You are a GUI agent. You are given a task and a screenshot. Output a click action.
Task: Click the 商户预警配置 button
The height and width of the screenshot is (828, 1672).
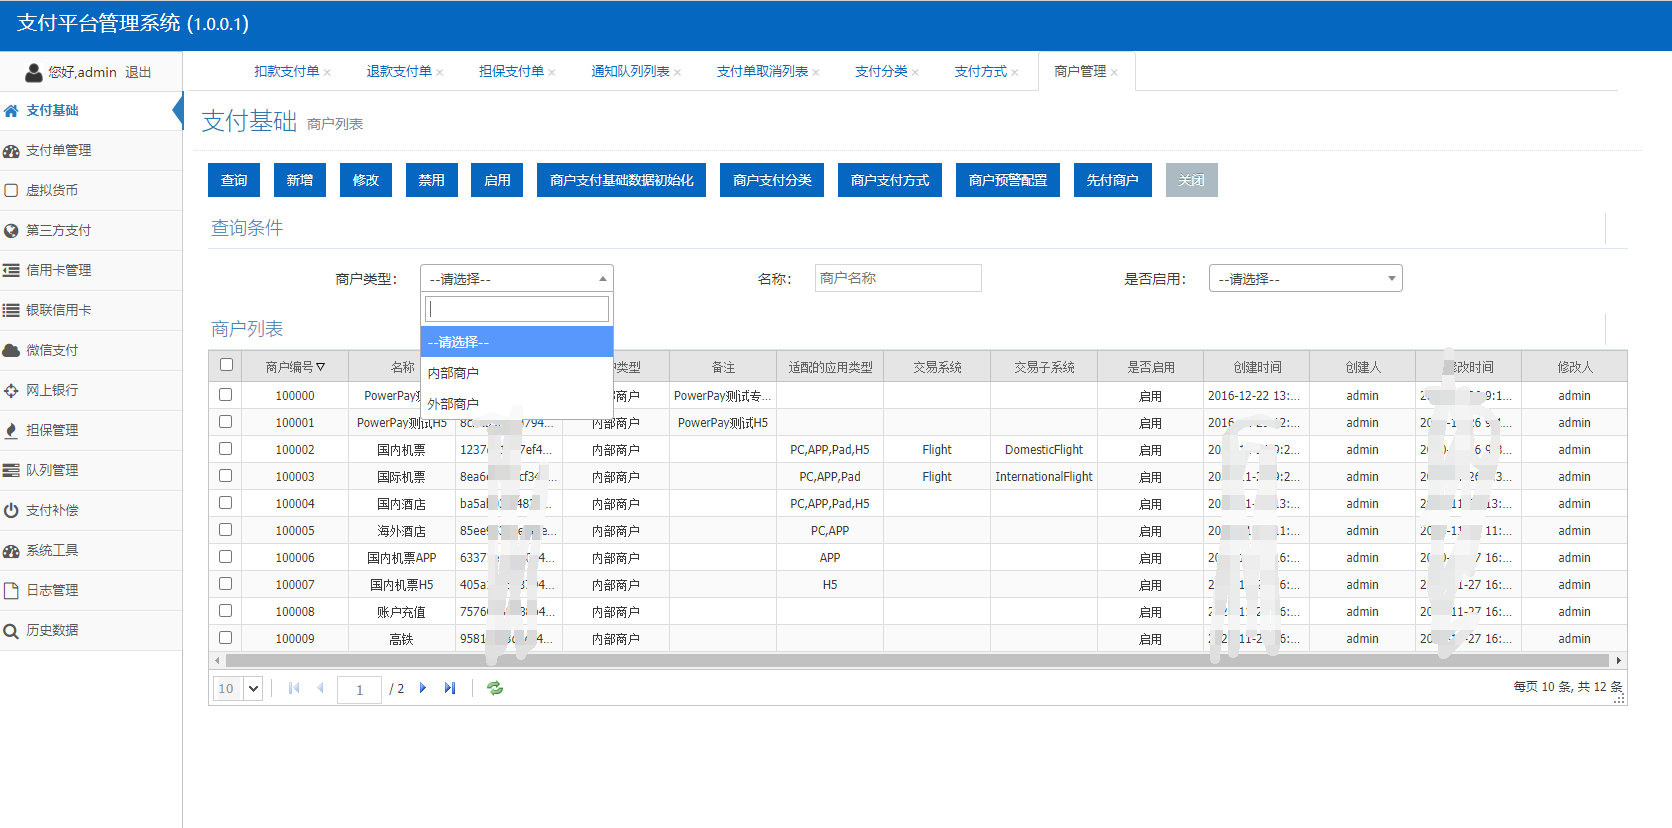(1007, 180)
